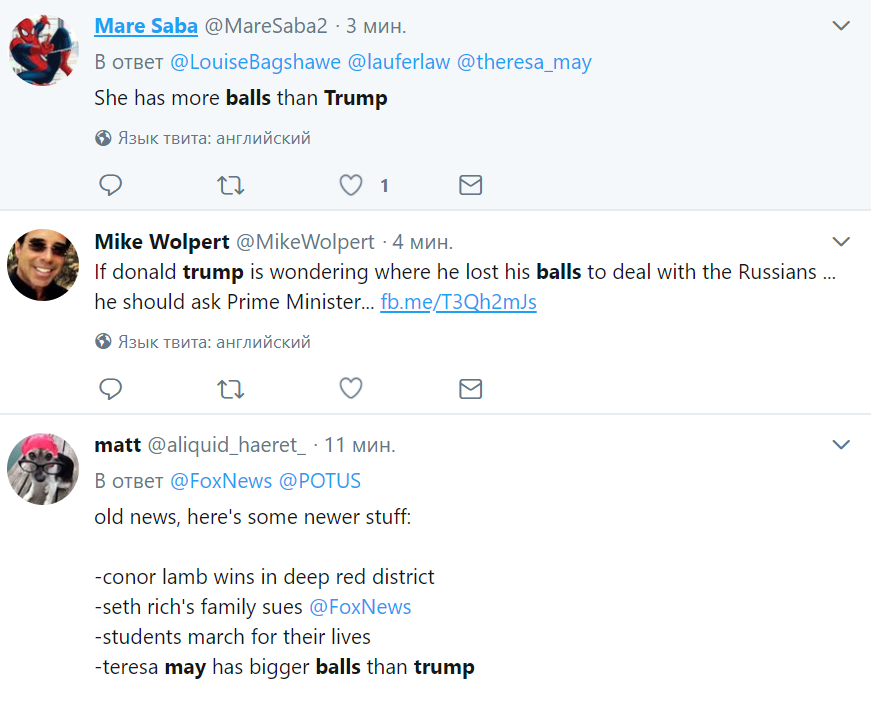
Task: Open more options for Mare Saba's tweet
Action: [x=841, y=26]
